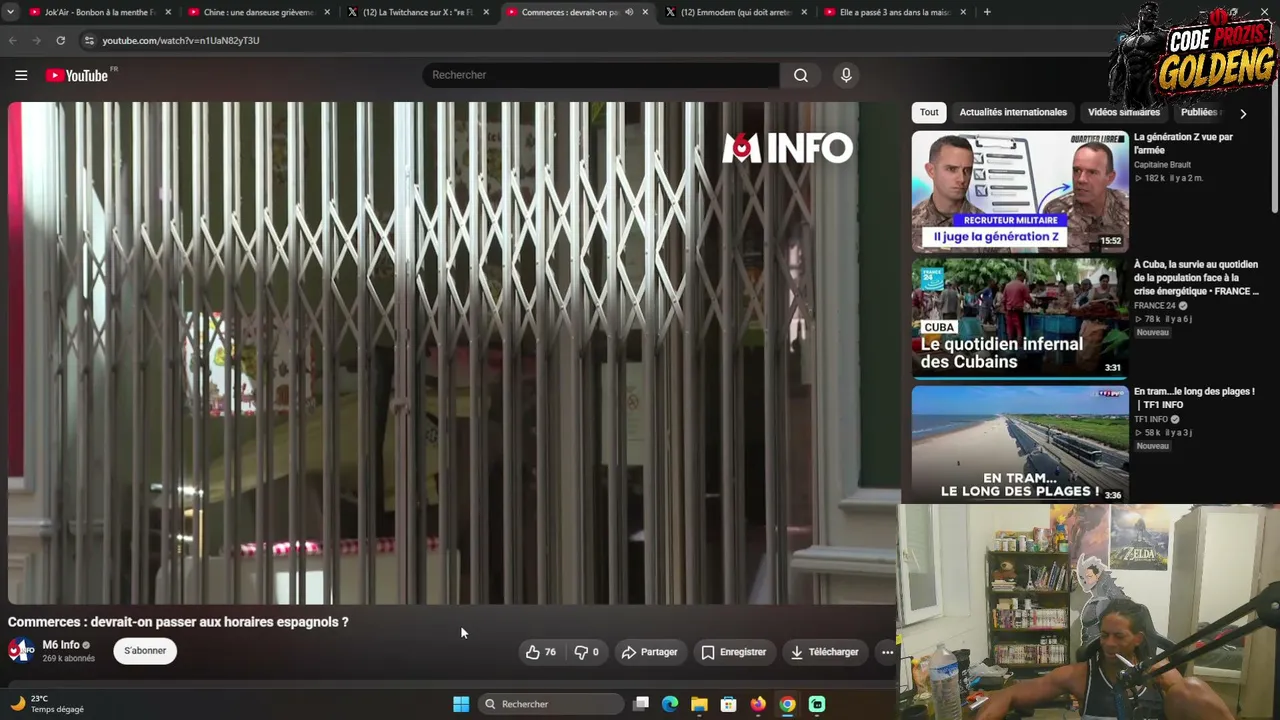Viewport: 1280px width, 720px height.
Task: Close the Jok'Air tab
Action: click(168, 12)
